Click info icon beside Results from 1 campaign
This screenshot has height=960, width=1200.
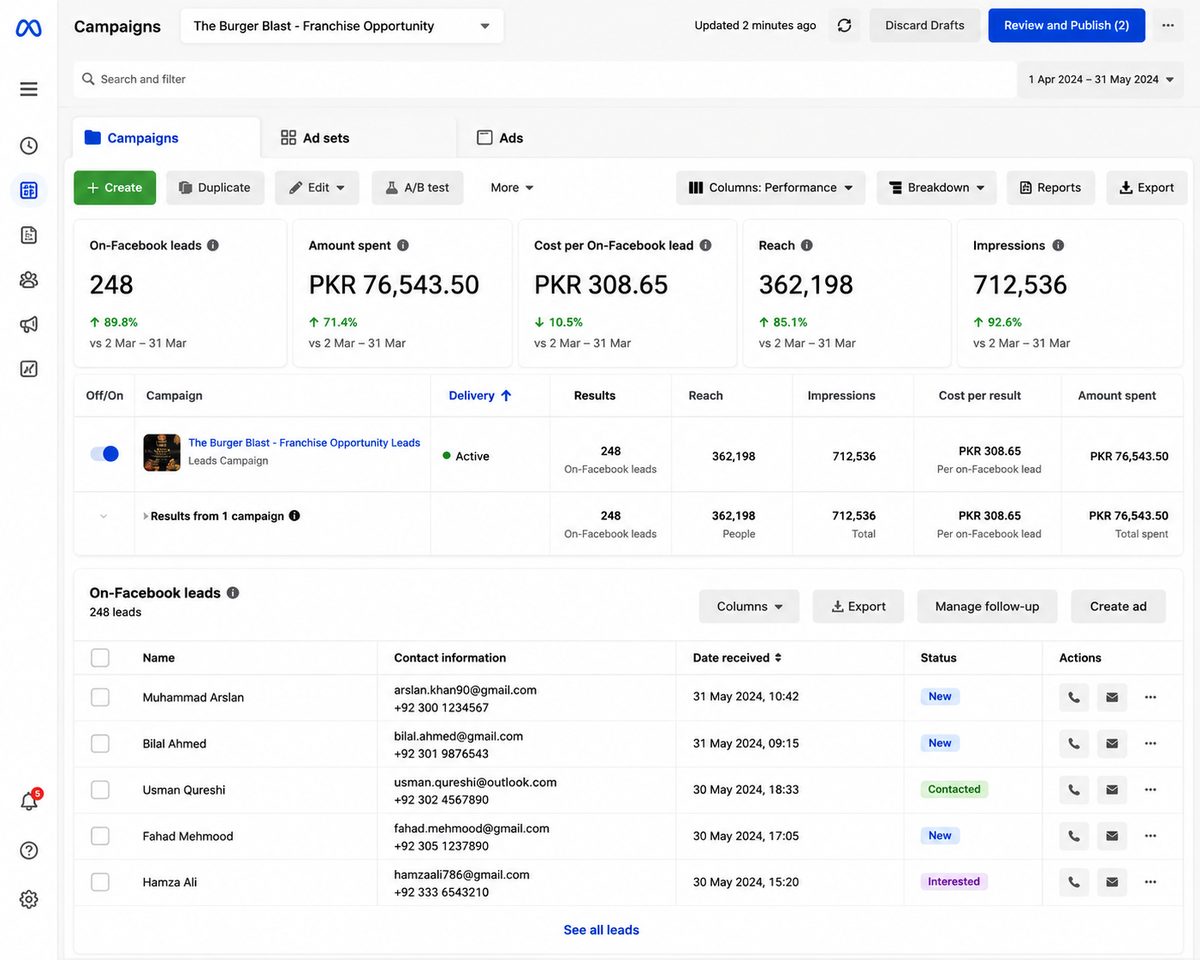click(x=294, y=516)
